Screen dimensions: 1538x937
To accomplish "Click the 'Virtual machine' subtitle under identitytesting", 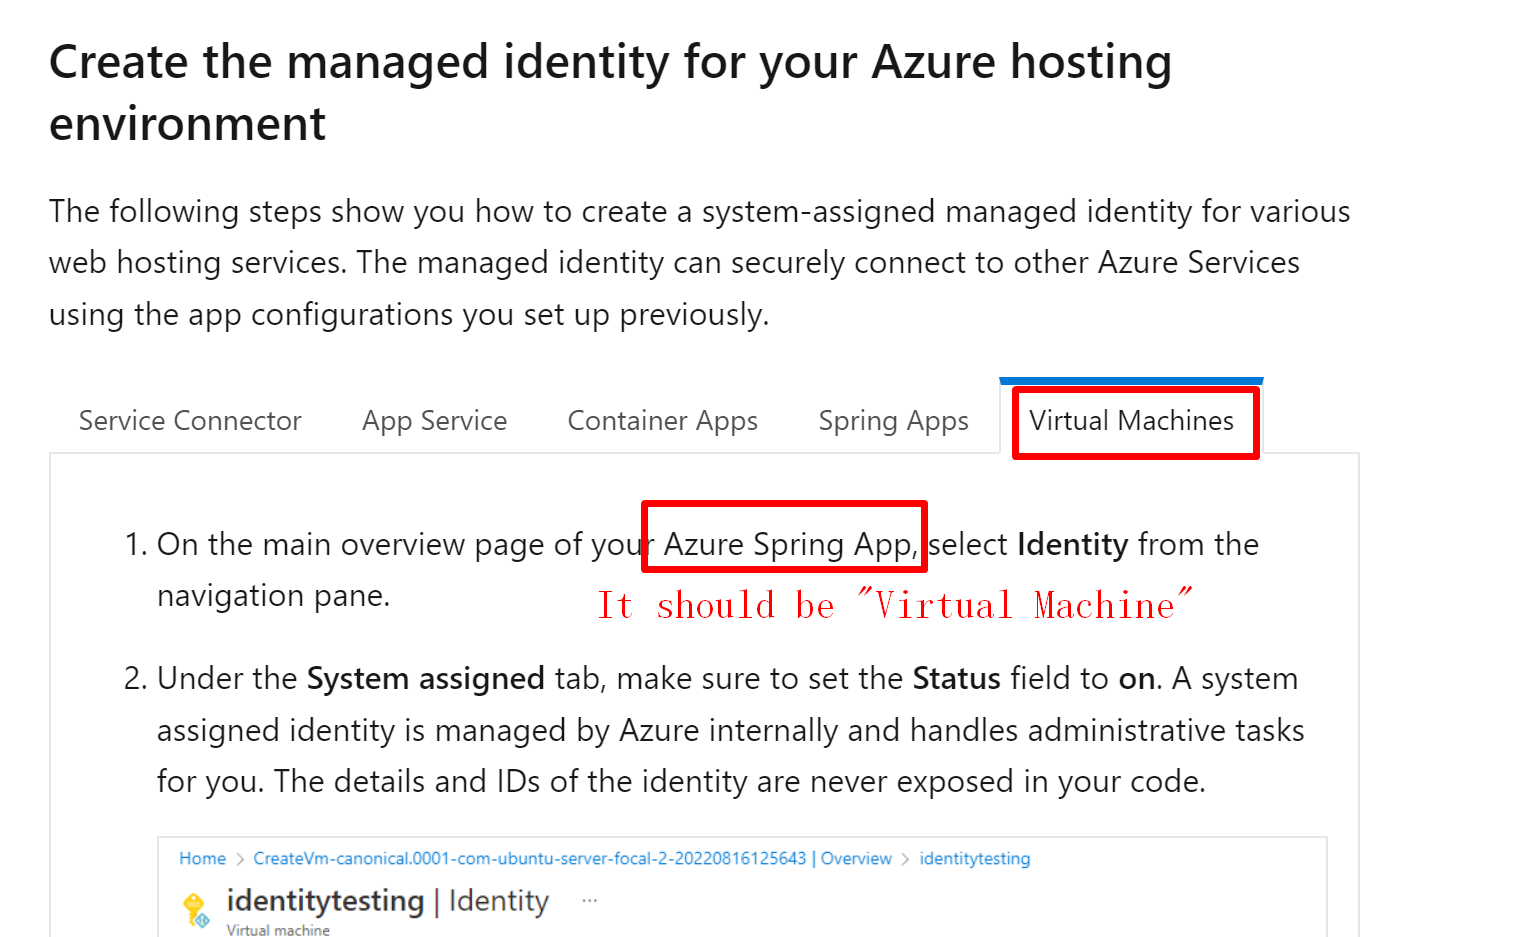I will 278,930.
